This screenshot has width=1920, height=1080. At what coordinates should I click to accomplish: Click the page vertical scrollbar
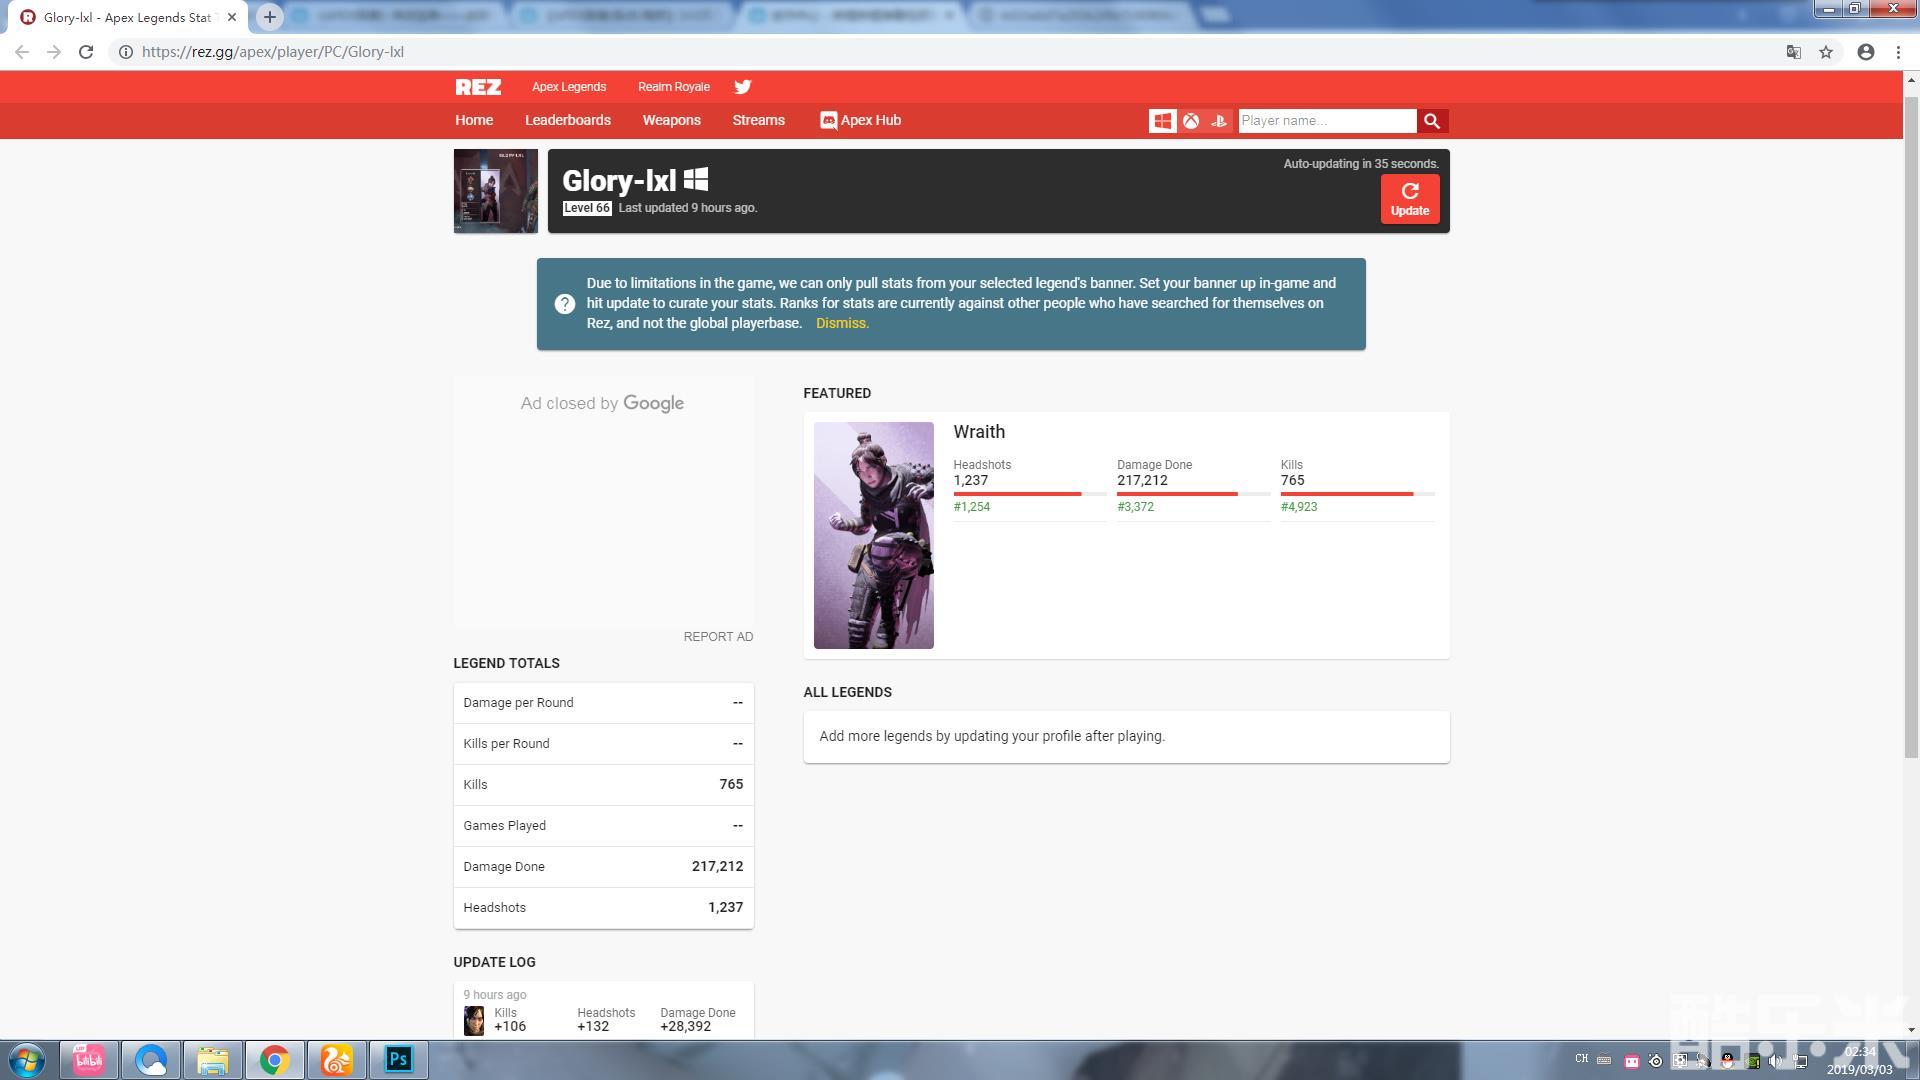(x=1911, y=427)
